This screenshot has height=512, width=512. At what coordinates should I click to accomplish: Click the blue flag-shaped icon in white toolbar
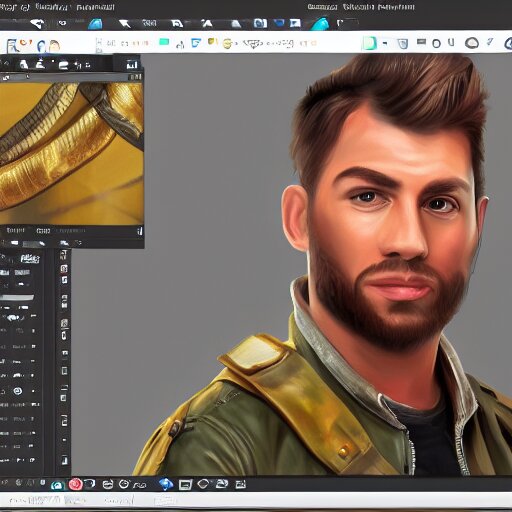point(196,43)
